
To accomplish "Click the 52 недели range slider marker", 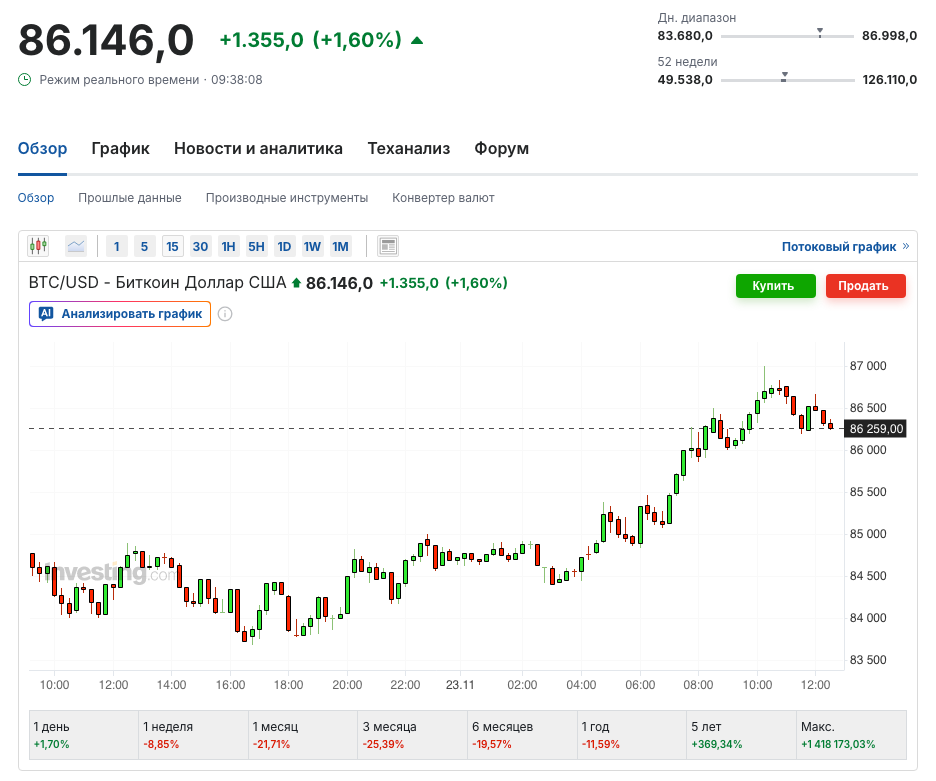I will 785,76.
